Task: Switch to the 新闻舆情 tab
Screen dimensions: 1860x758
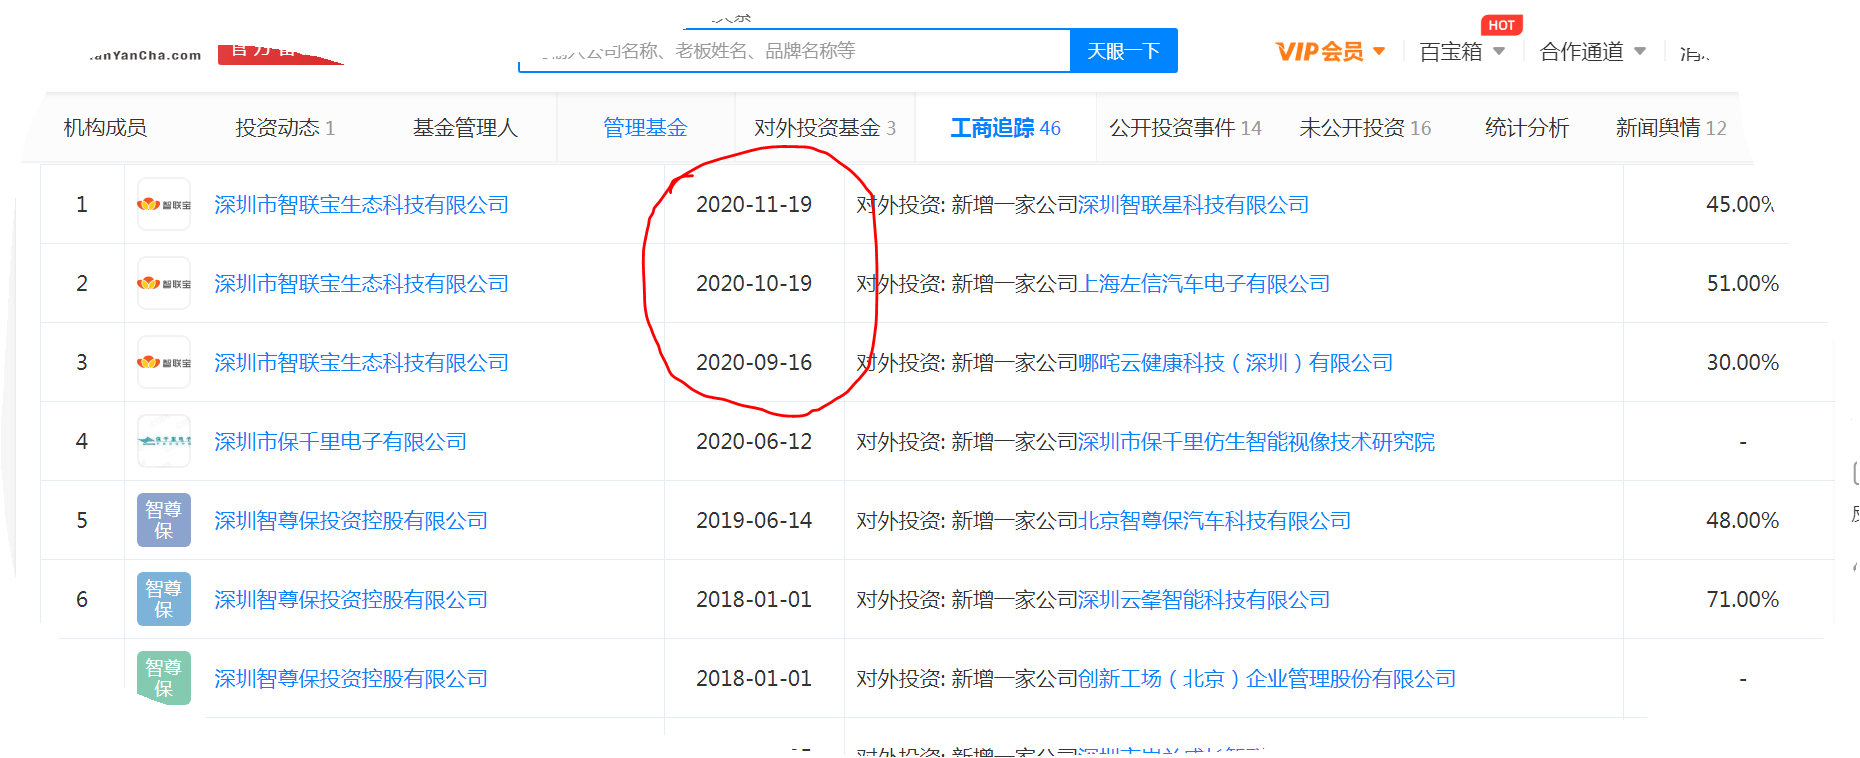Action: [x=1671, y=128]
